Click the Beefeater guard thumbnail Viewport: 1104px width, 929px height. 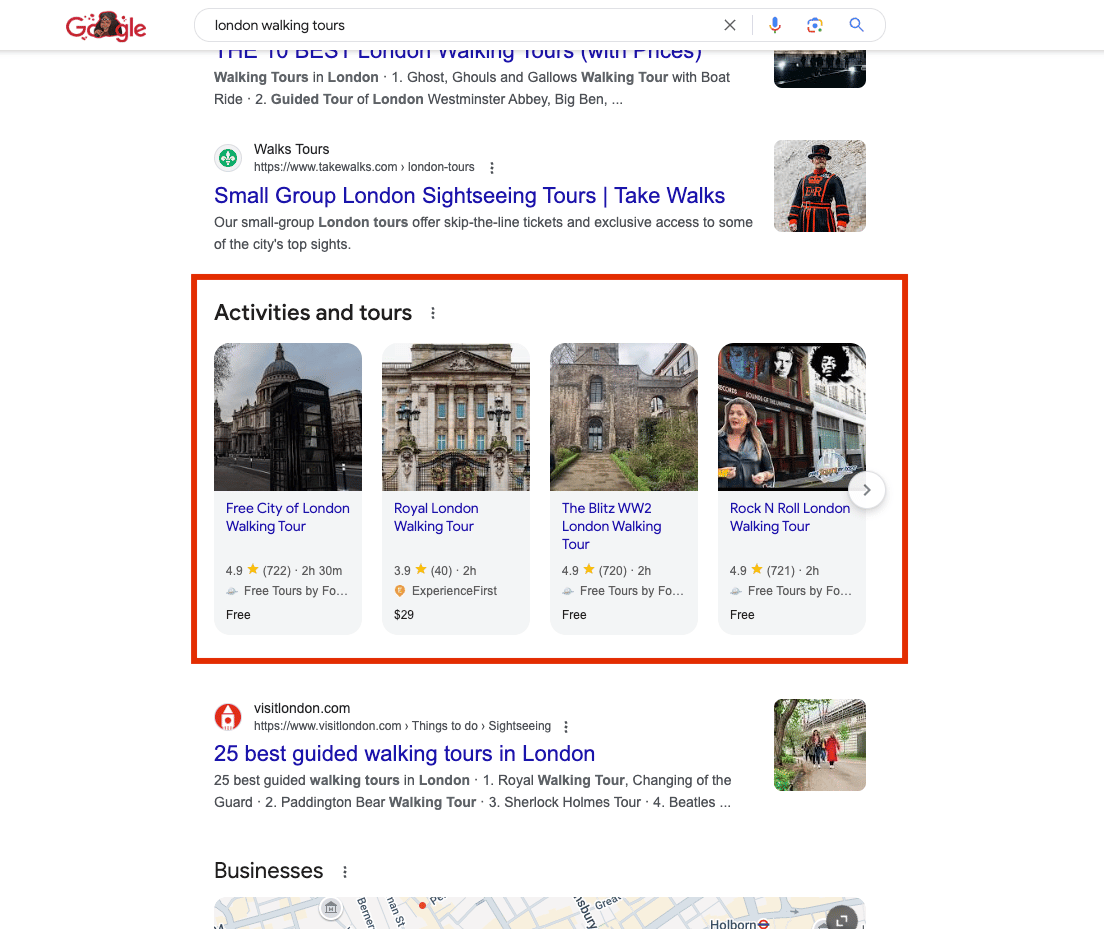click(x=820, y=186)
